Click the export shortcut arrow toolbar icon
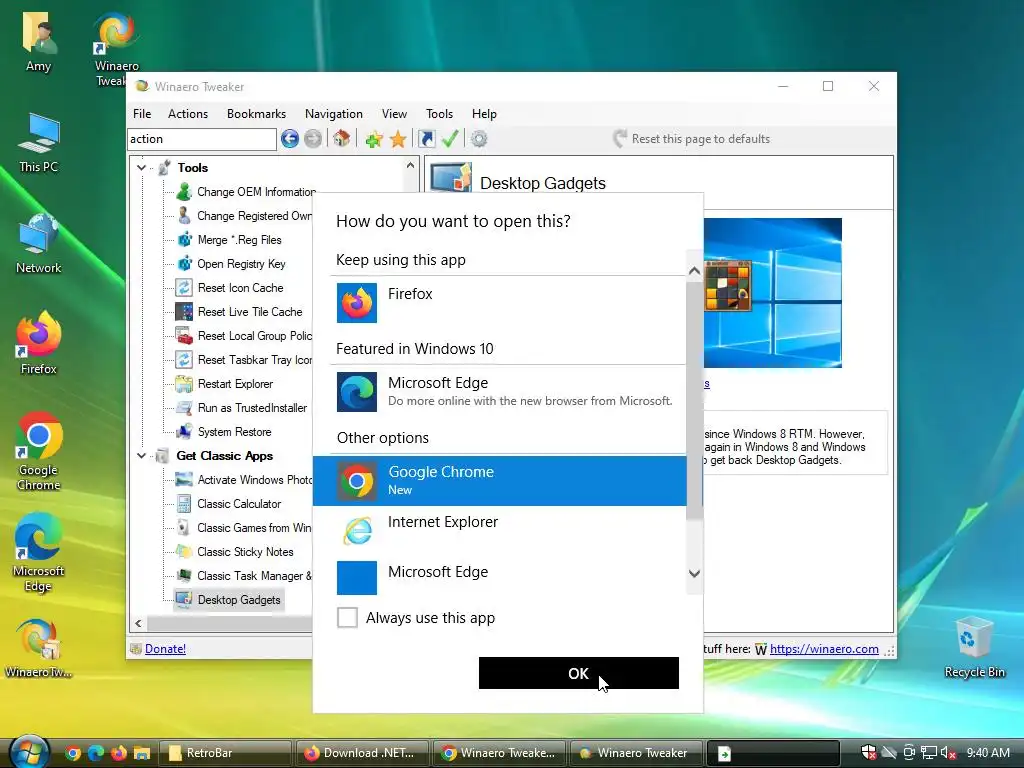Image resolution: width=1024 pixels, height=768 pixels. tap(426, 138)
